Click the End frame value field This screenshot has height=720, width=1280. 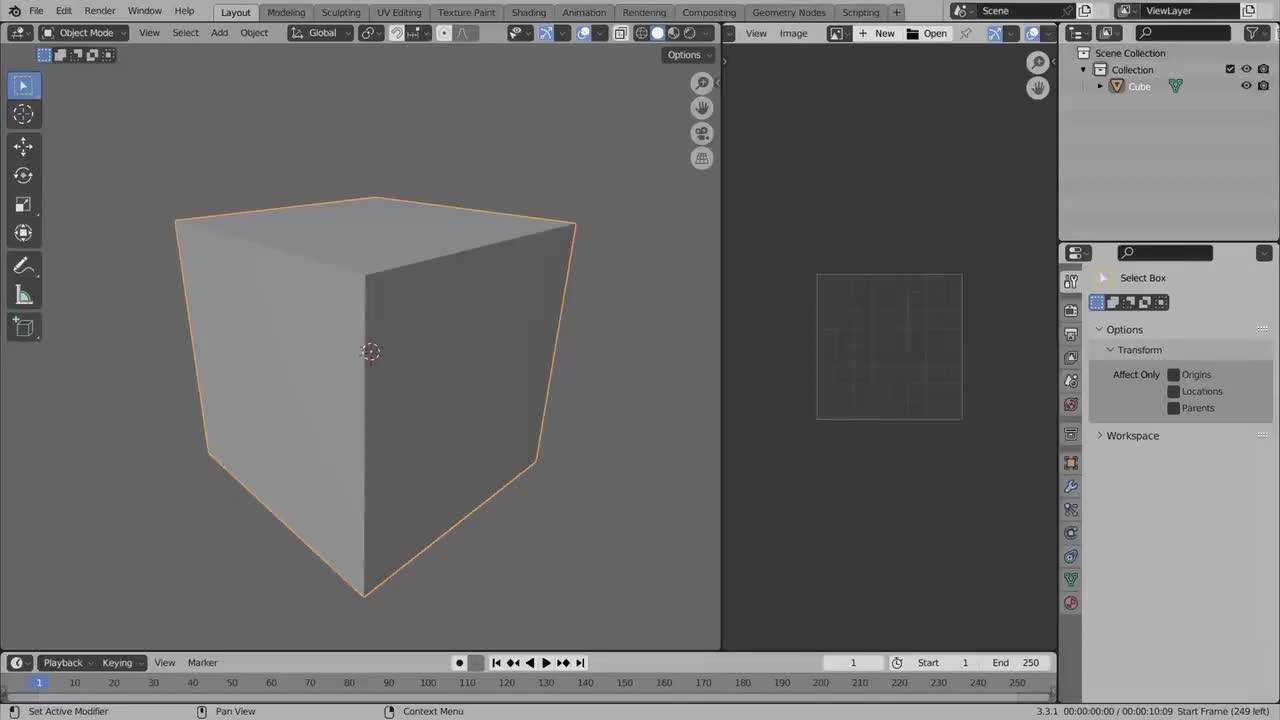pos(1017,663)
